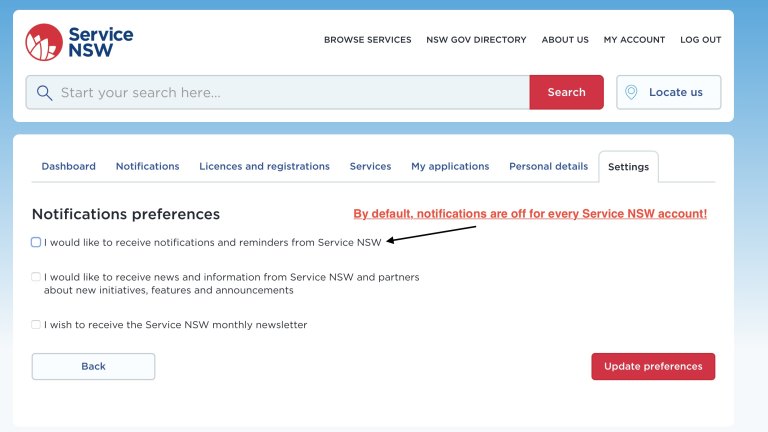Switch to the Services tab

click(370, 167)
